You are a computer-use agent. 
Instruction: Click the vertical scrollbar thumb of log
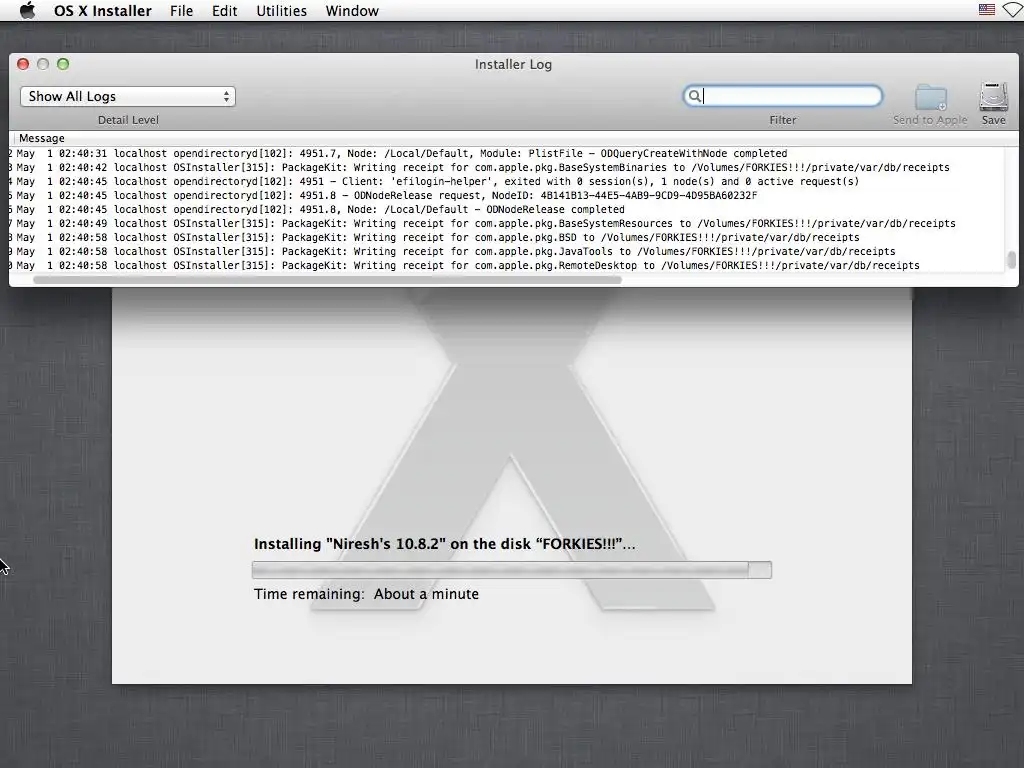tap(1012, 260)
